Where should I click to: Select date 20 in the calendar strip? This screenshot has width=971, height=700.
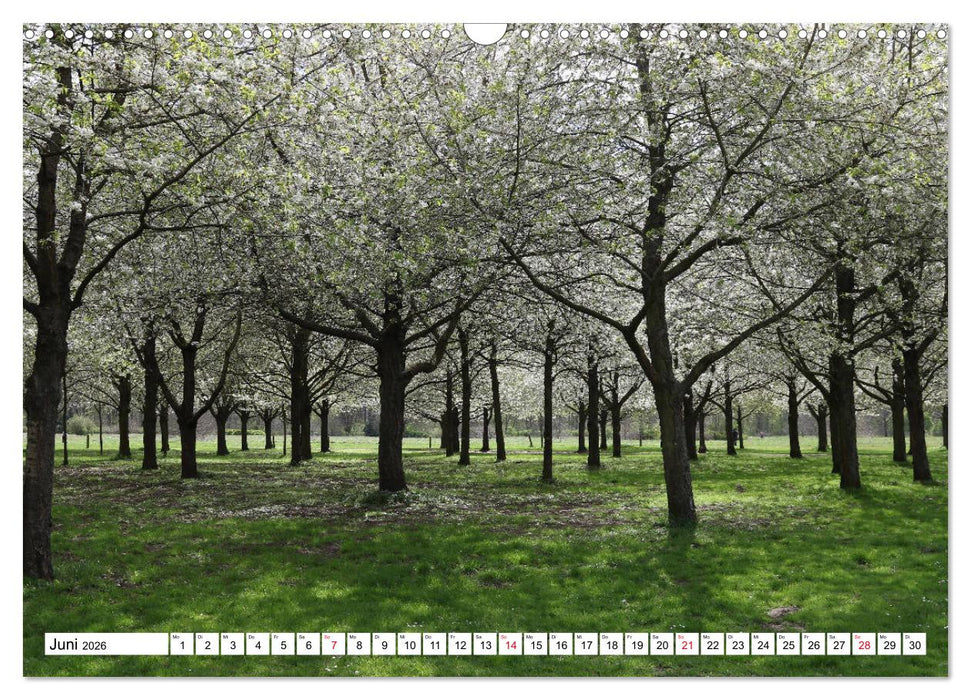pyautogui.click(x=661, y=644)
